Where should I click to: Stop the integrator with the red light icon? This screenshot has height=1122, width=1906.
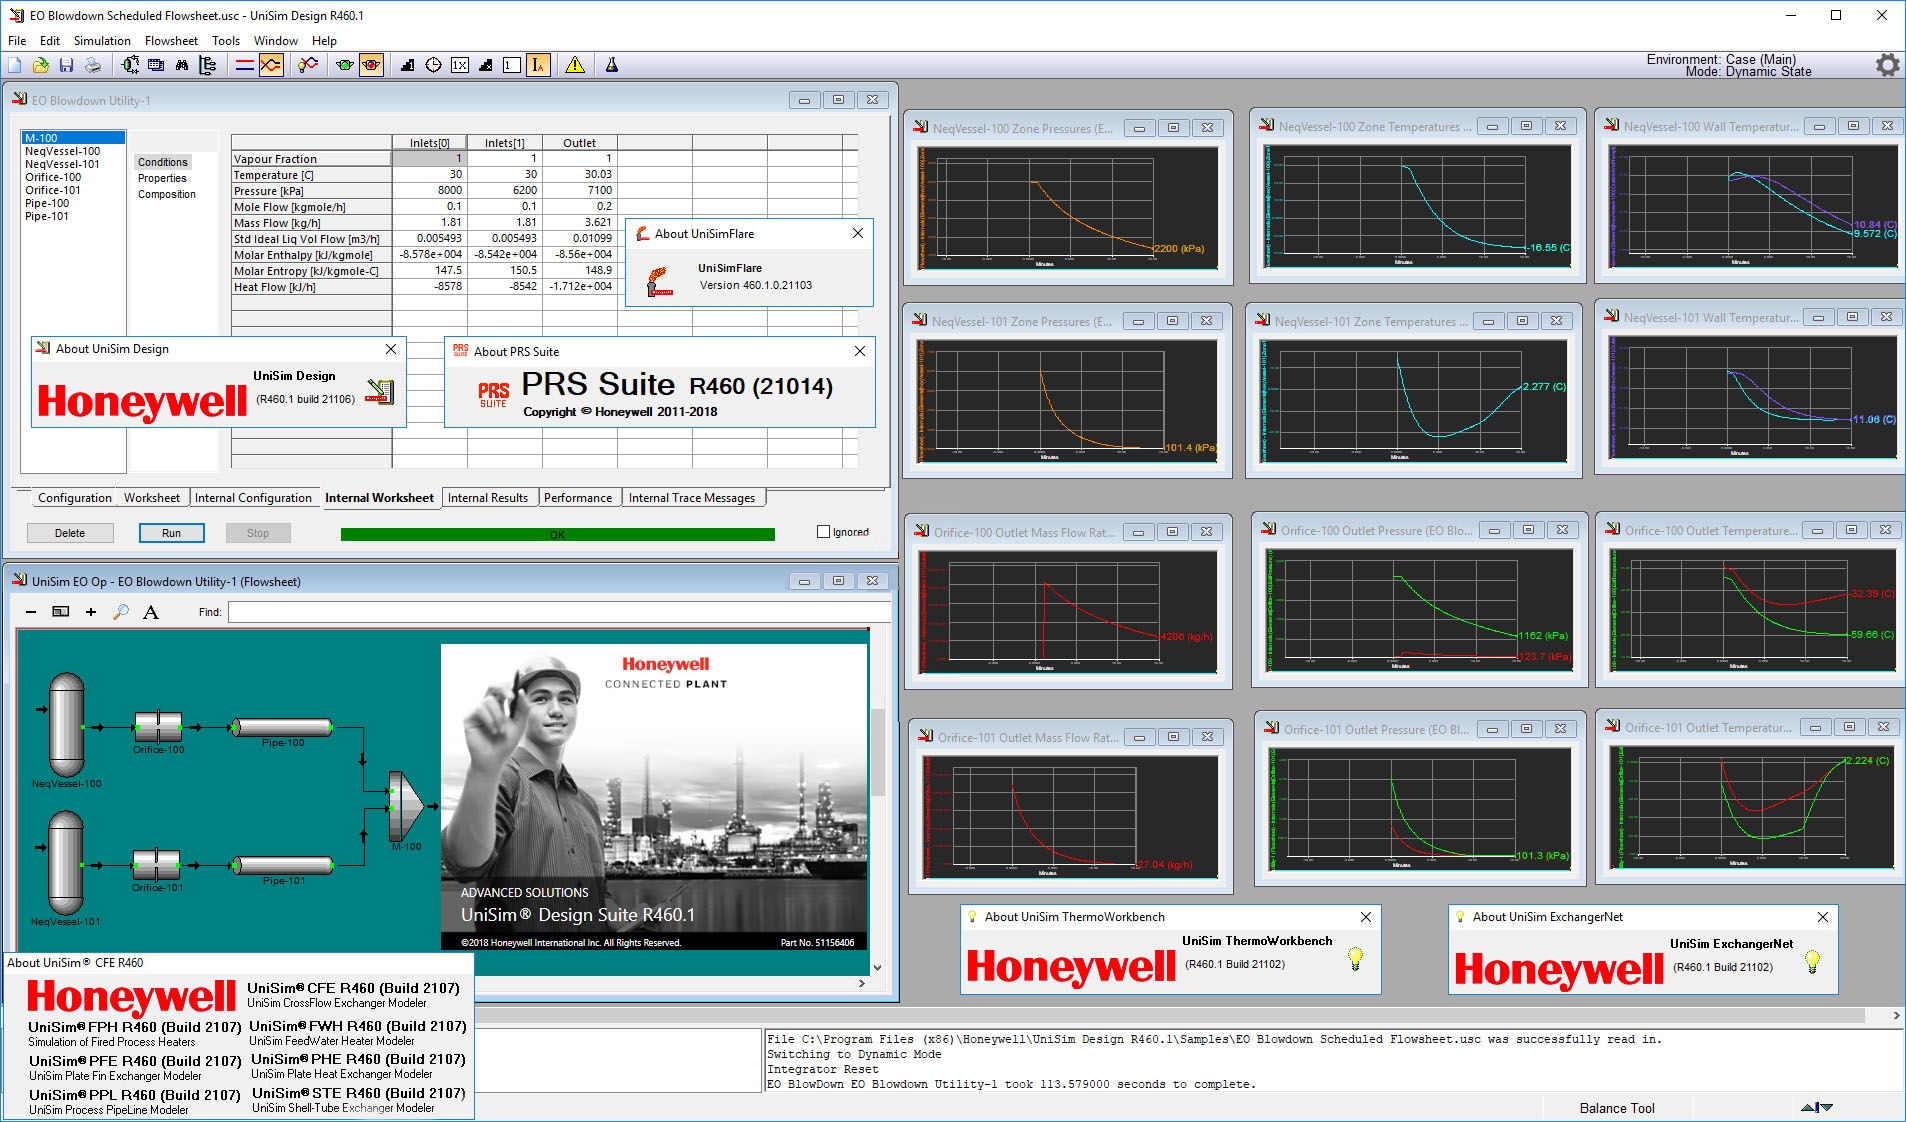tap(371, 65)
